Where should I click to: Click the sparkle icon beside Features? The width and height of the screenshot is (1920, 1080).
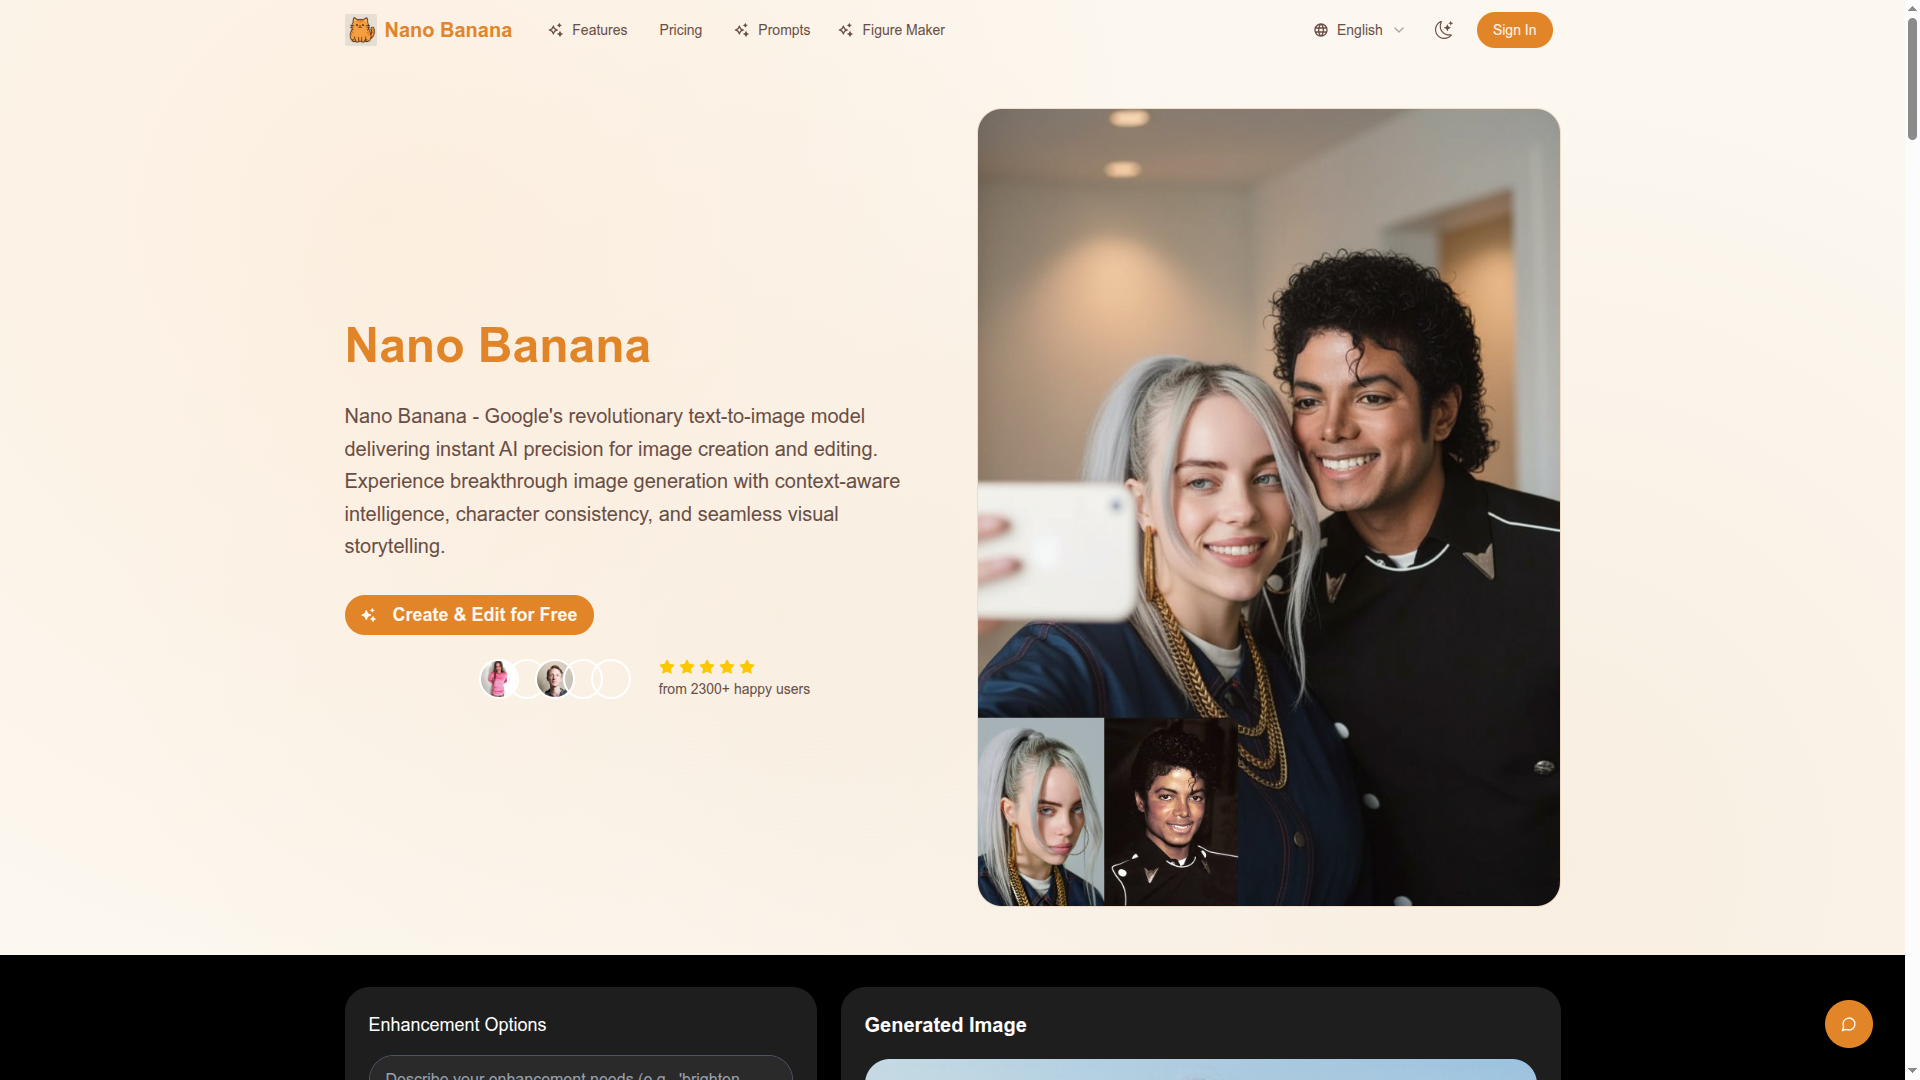(x=556, y=30)
